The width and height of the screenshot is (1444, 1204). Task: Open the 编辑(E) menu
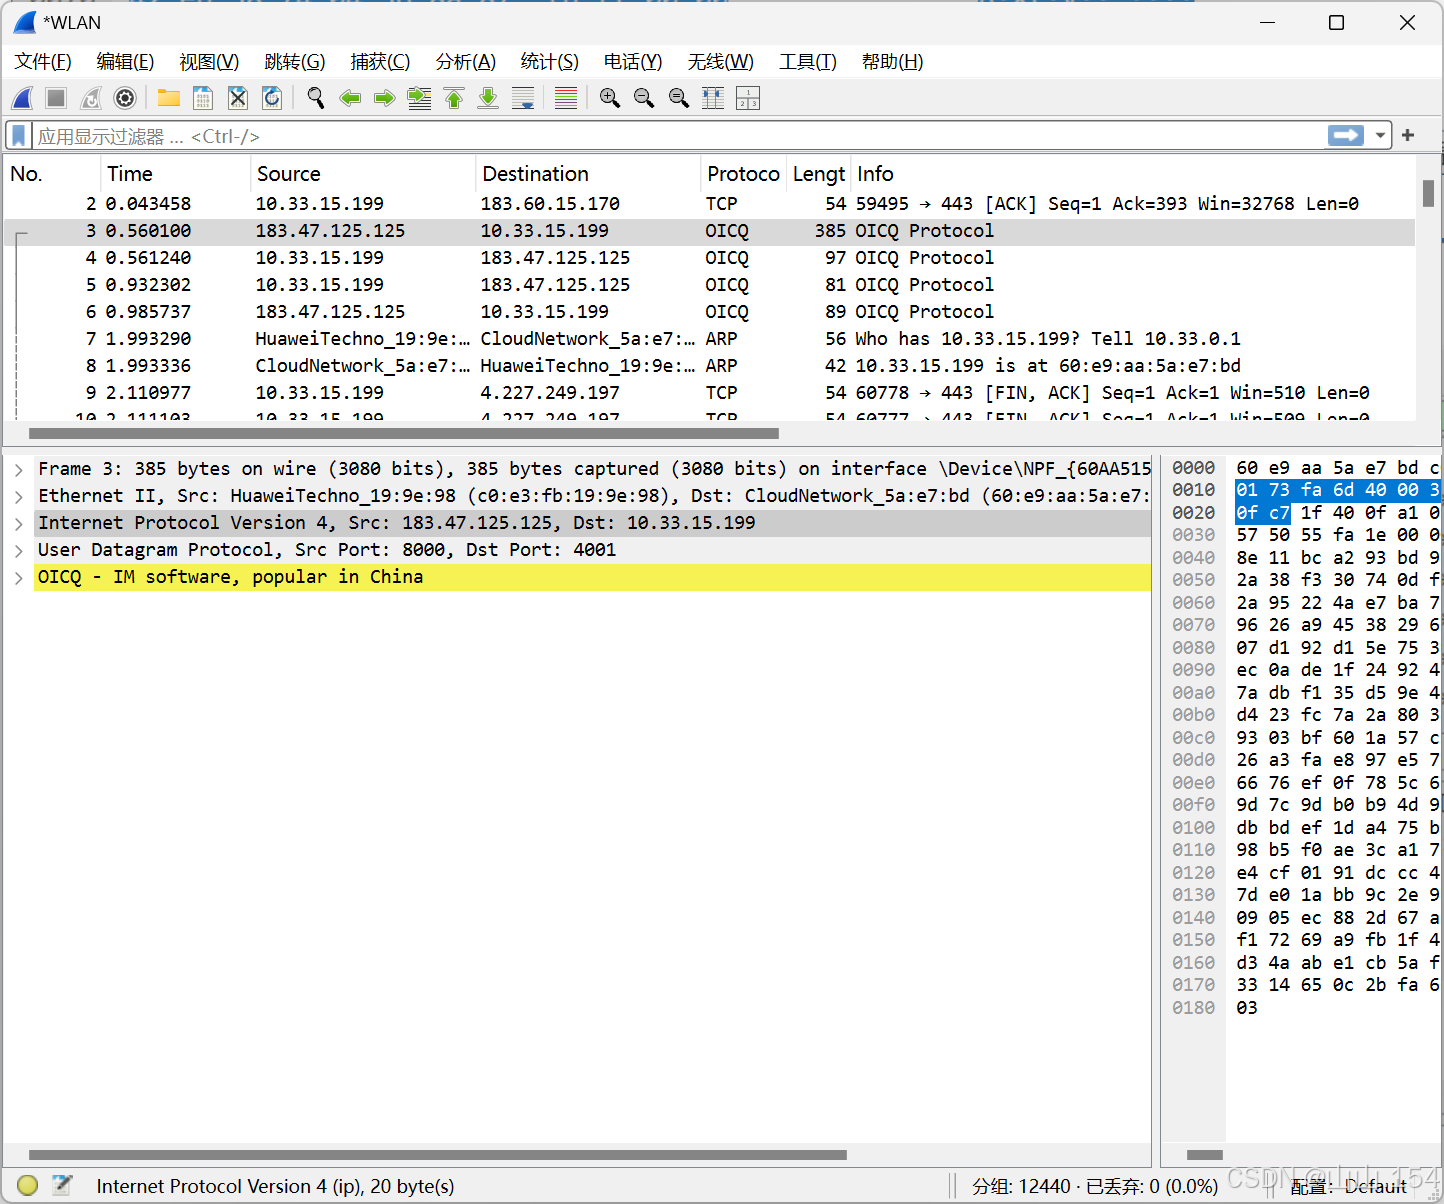125,62
